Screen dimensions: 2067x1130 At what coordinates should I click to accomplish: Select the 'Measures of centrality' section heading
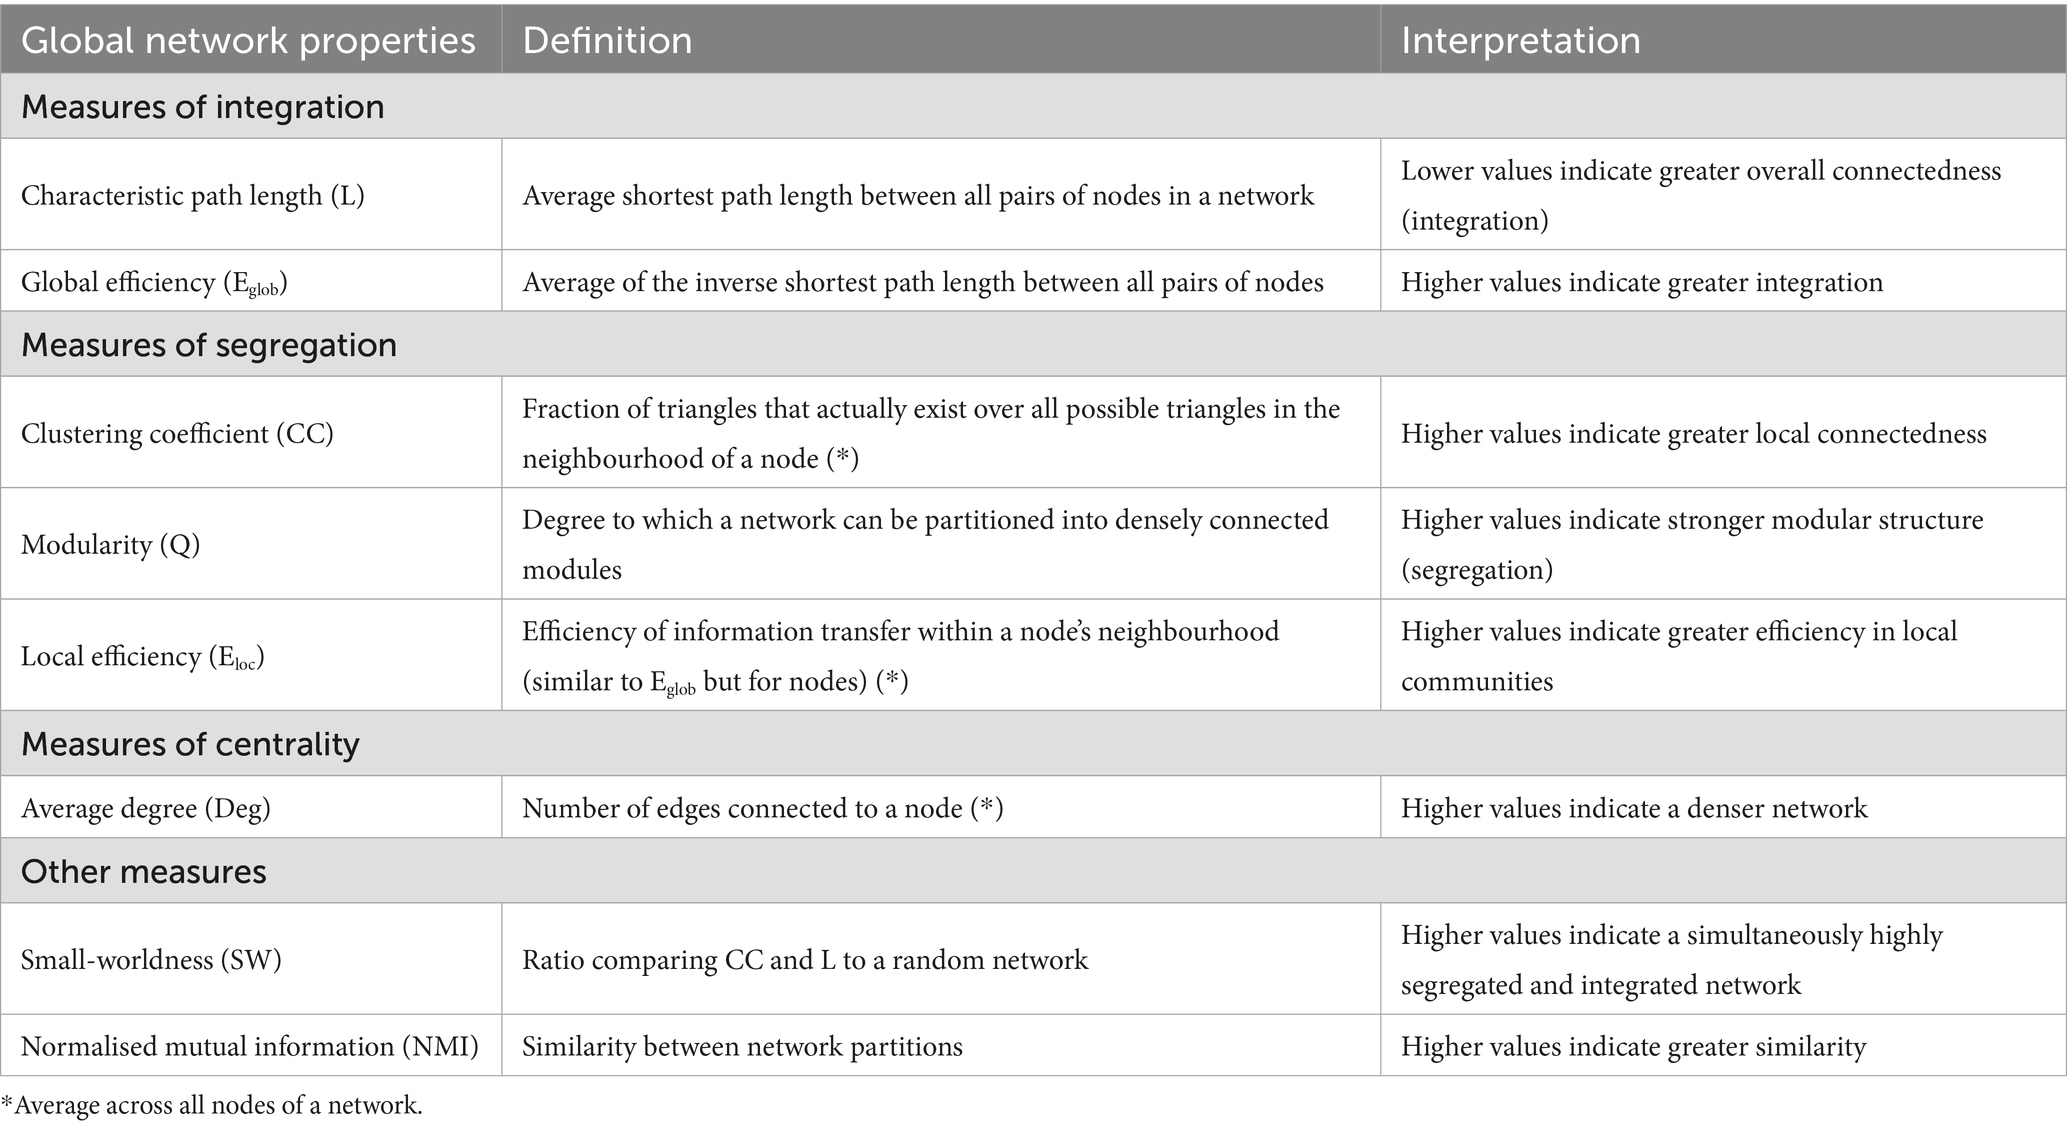190,744
